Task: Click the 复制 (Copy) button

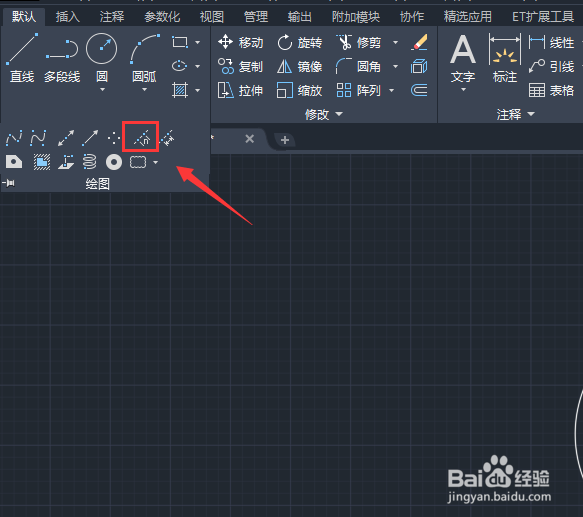Action: [241, 67]
